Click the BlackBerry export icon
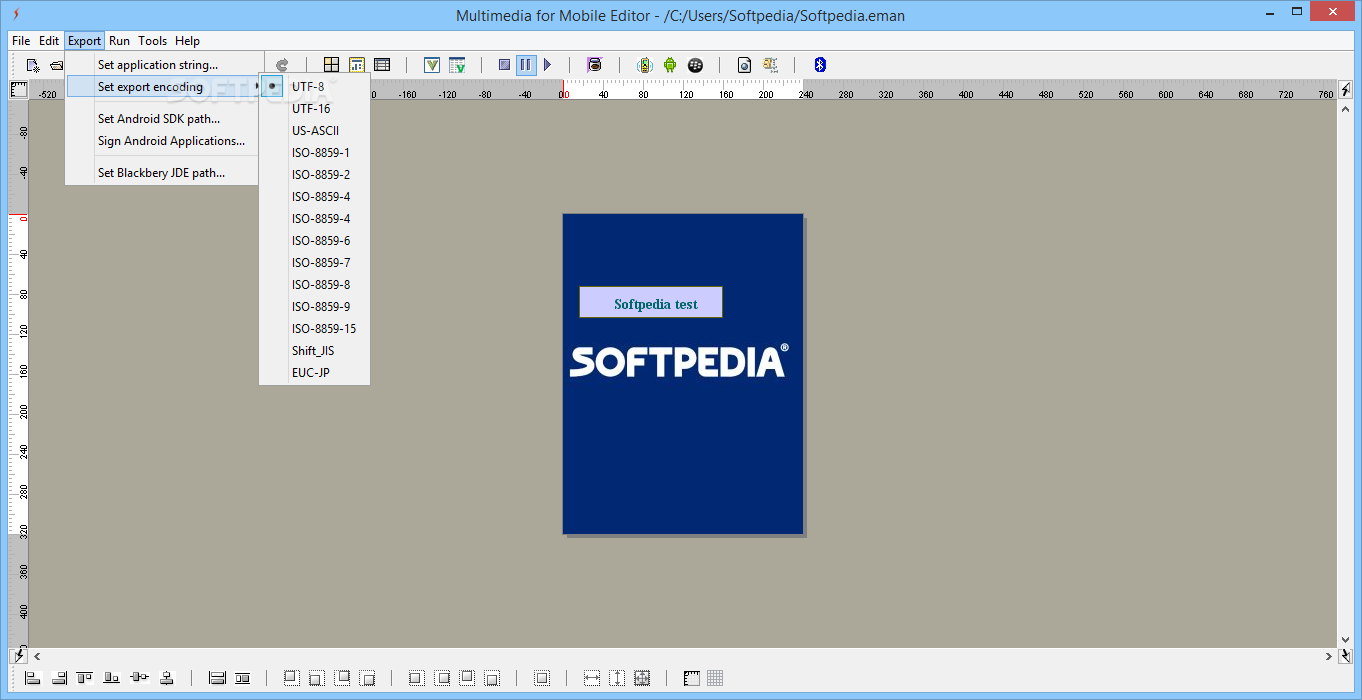This screenshot has width=1362, height=700. coord(695,65)
